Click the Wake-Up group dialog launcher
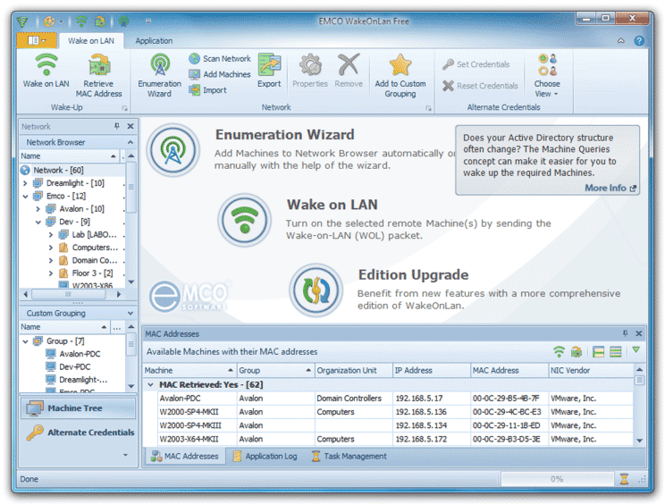The image size is (665, 504). pos(125,108)
